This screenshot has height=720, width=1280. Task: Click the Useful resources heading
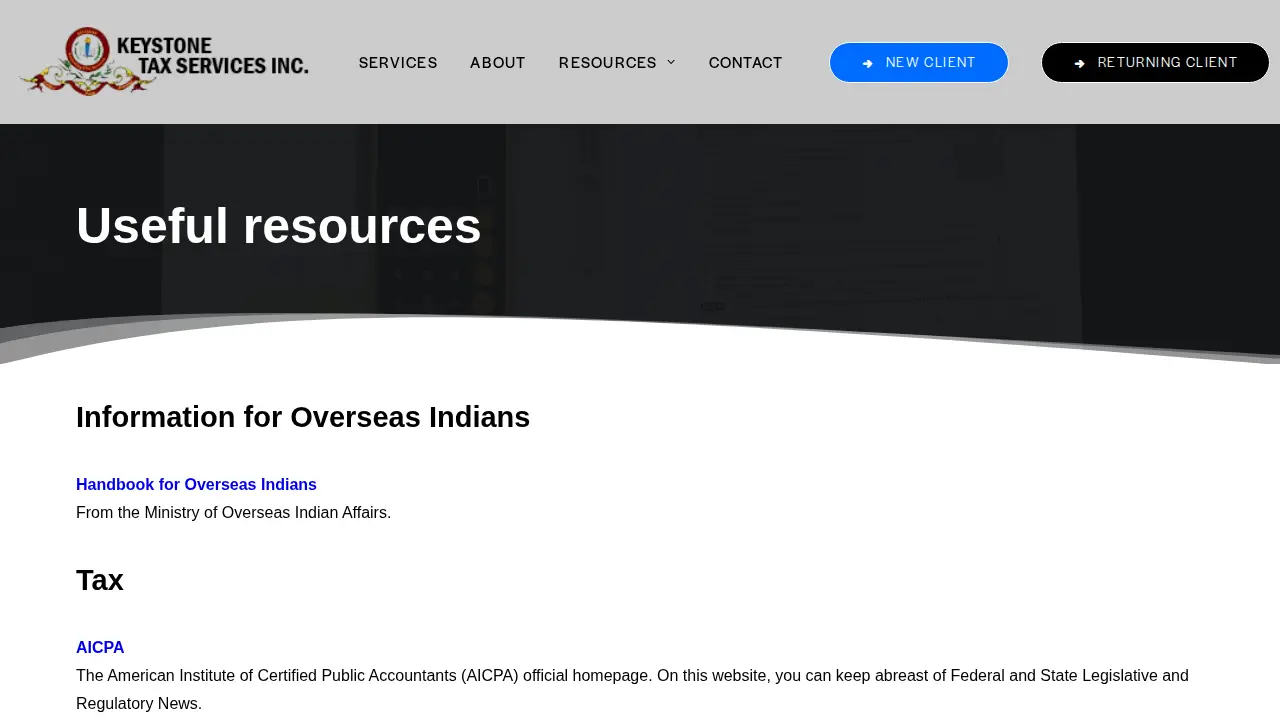tap(279, 225)
